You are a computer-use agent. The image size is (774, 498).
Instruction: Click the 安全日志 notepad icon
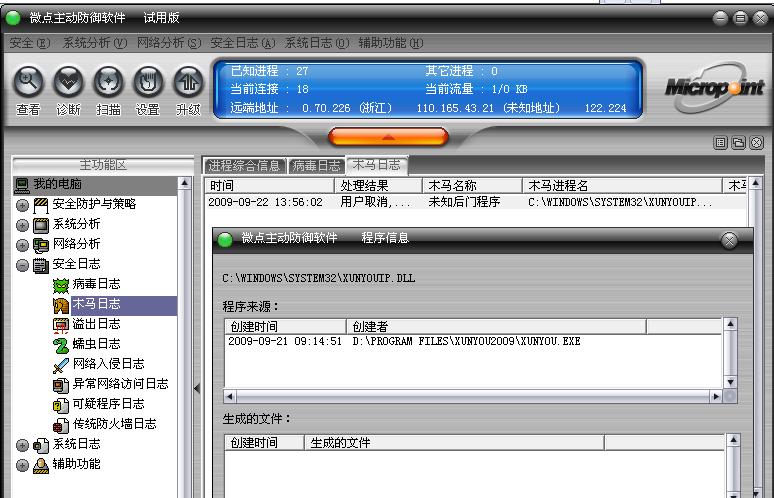tap(41, 265)
